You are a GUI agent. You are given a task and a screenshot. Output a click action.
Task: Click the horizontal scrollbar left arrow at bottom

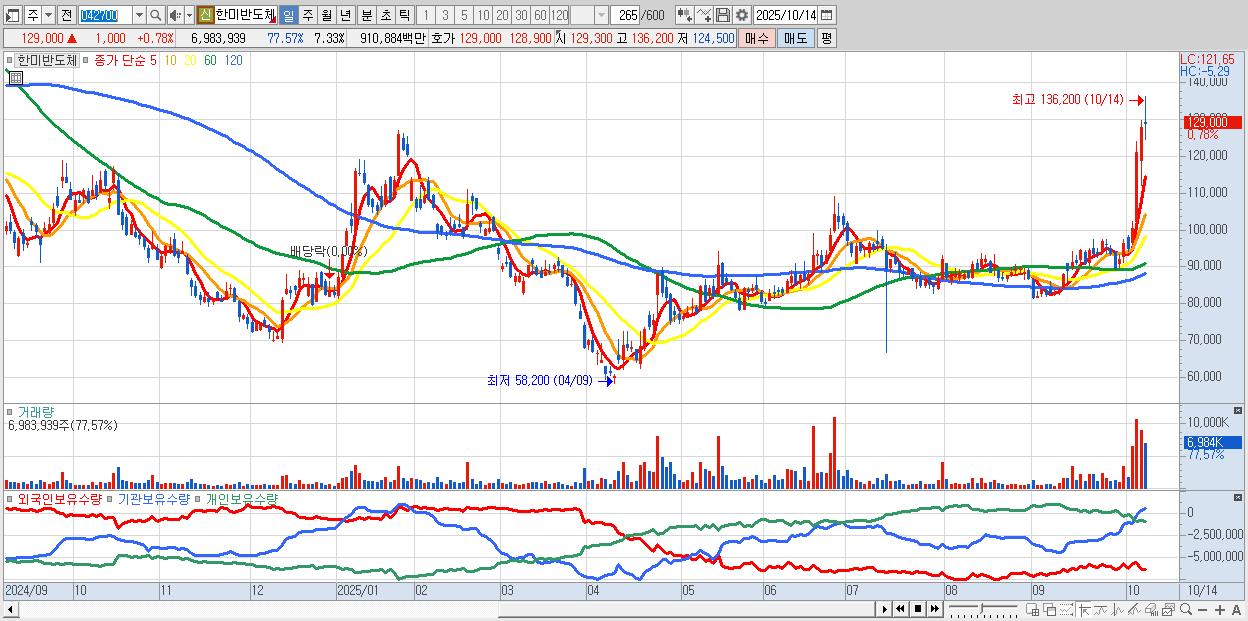point(11,610)
